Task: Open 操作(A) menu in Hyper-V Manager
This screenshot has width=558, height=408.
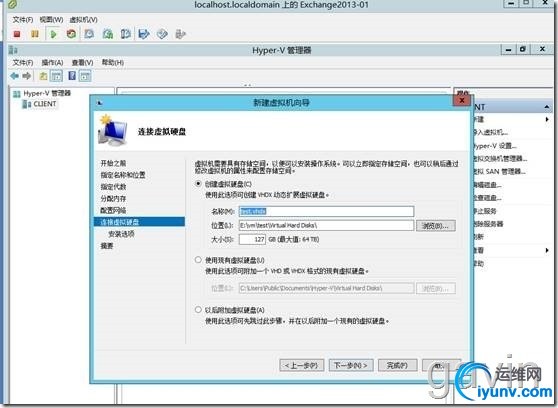Action: [52, 63]
